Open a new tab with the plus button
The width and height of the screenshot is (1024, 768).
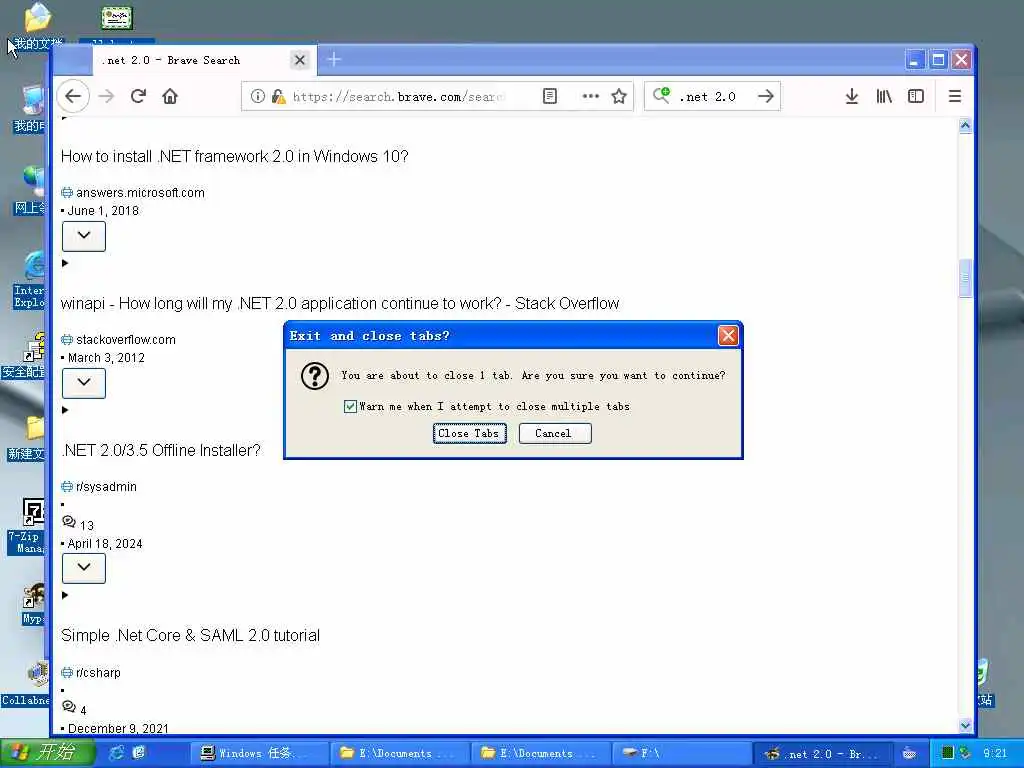[334, 59]
